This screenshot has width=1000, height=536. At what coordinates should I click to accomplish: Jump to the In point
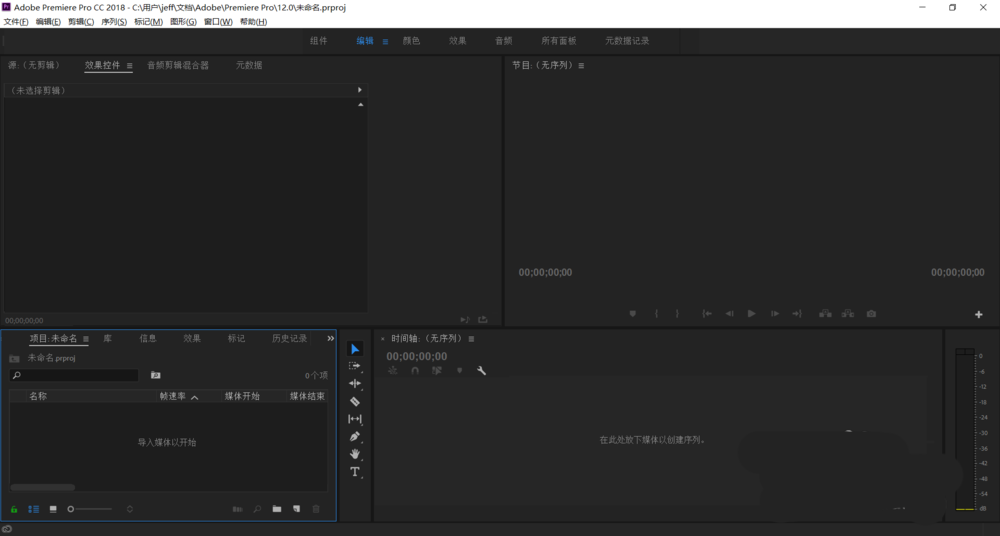click(x=707, y=314)
